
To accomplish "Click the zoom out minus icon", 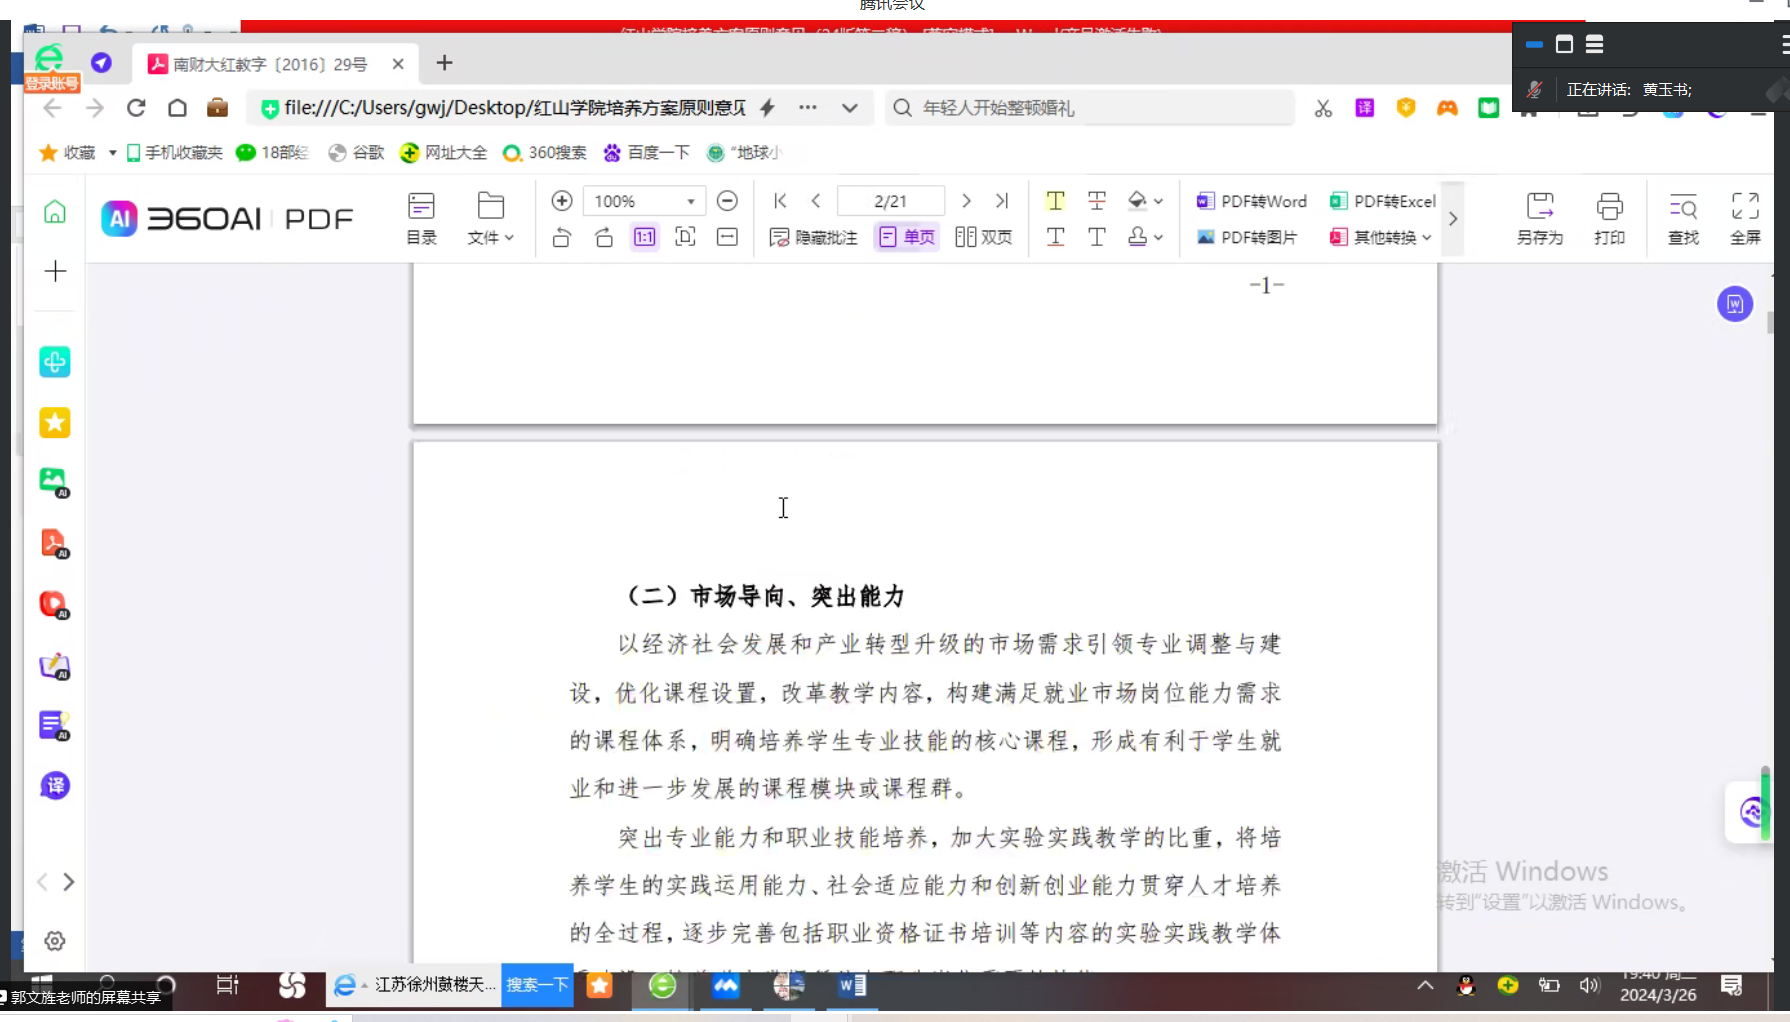I will (x=728, y=201).
